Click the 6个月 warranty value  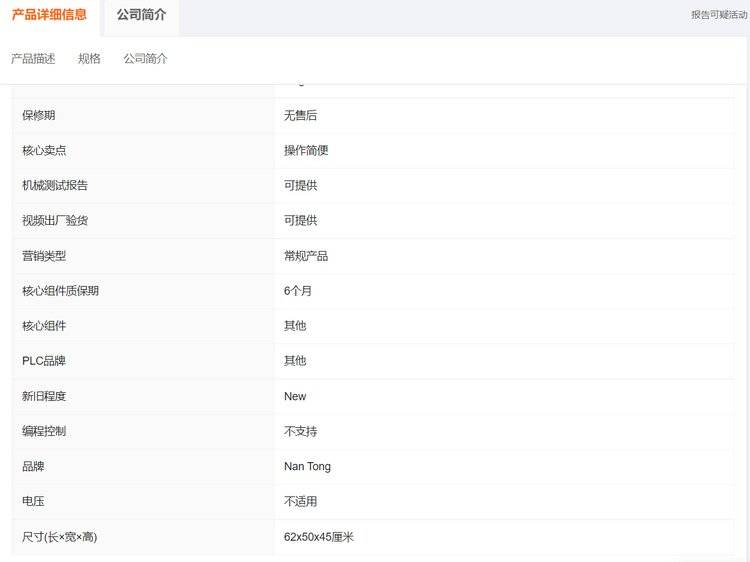coord(298,291)
